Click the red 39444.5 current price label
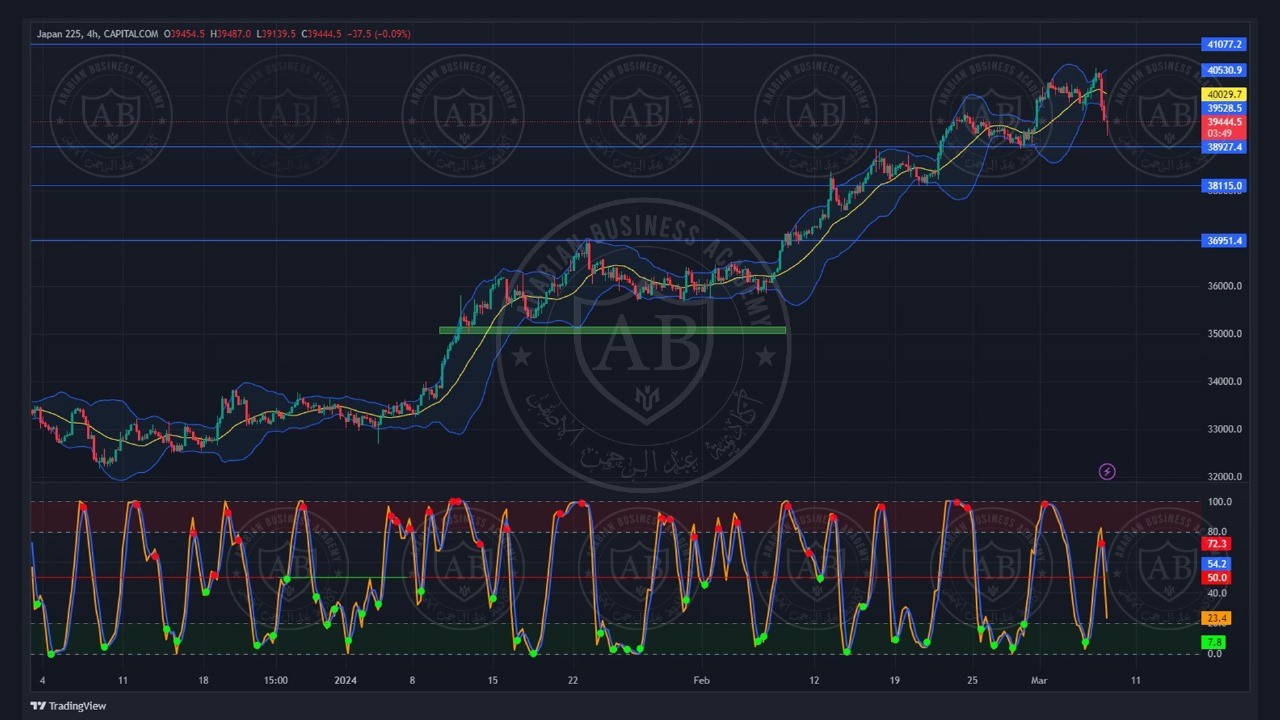 point(1224,122)
